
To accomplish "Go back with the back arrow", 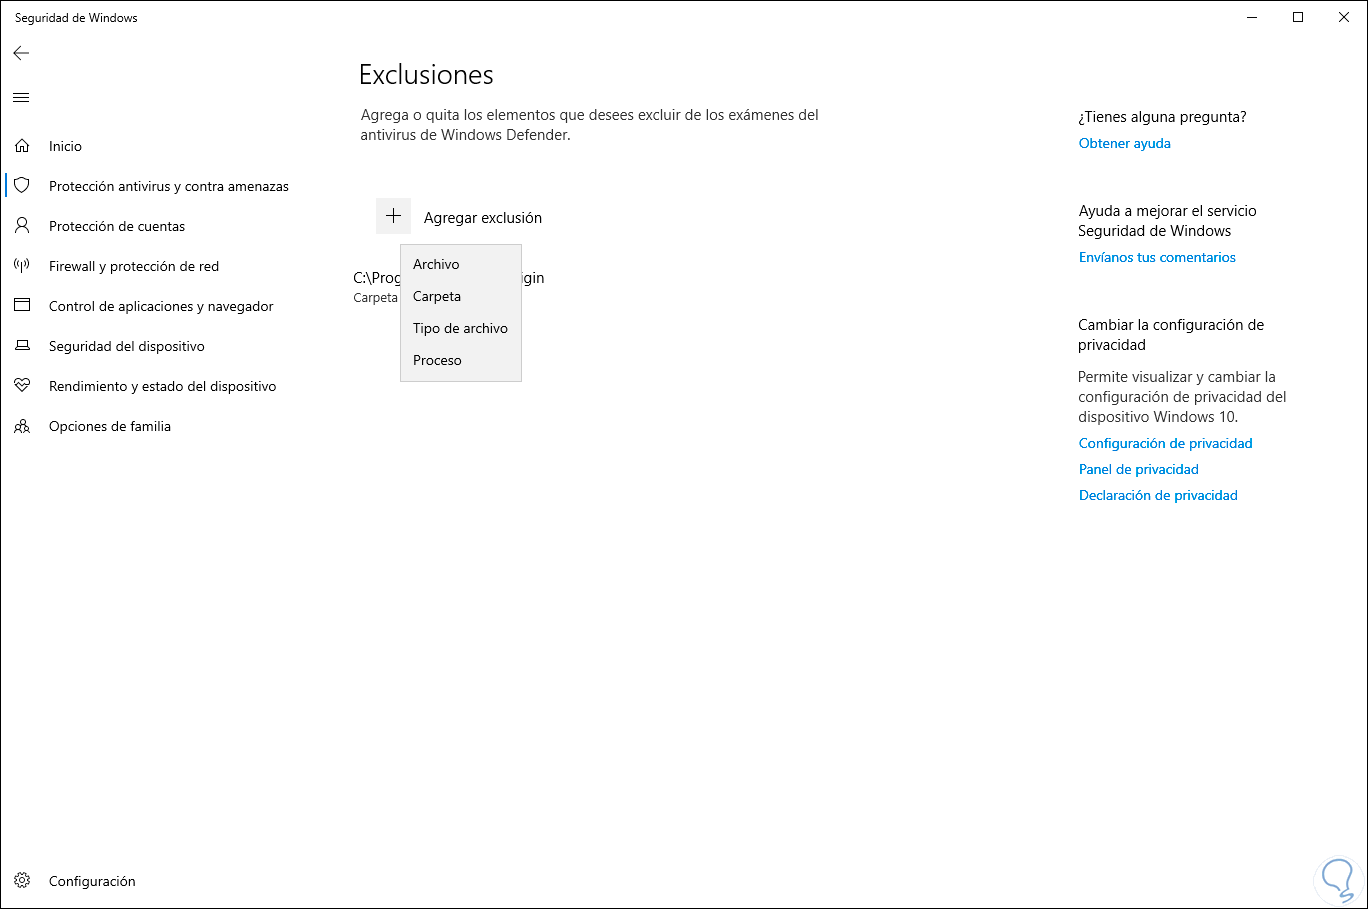I will coord(21,53).
